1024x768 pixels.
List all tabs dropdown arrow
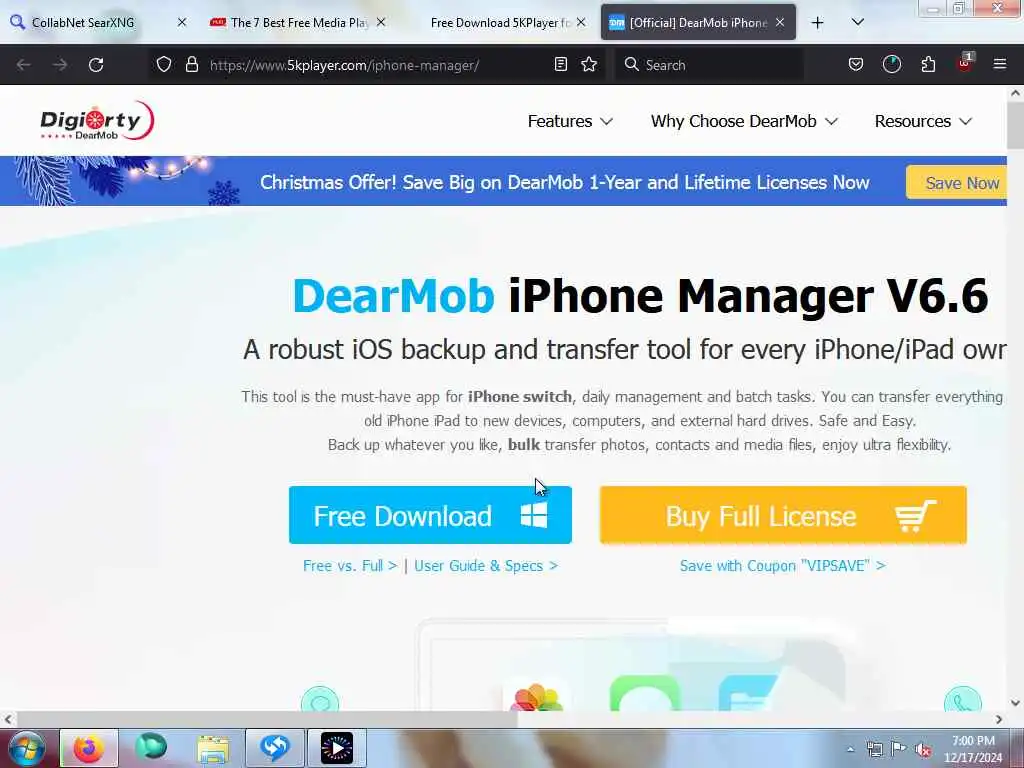point(858,23)
